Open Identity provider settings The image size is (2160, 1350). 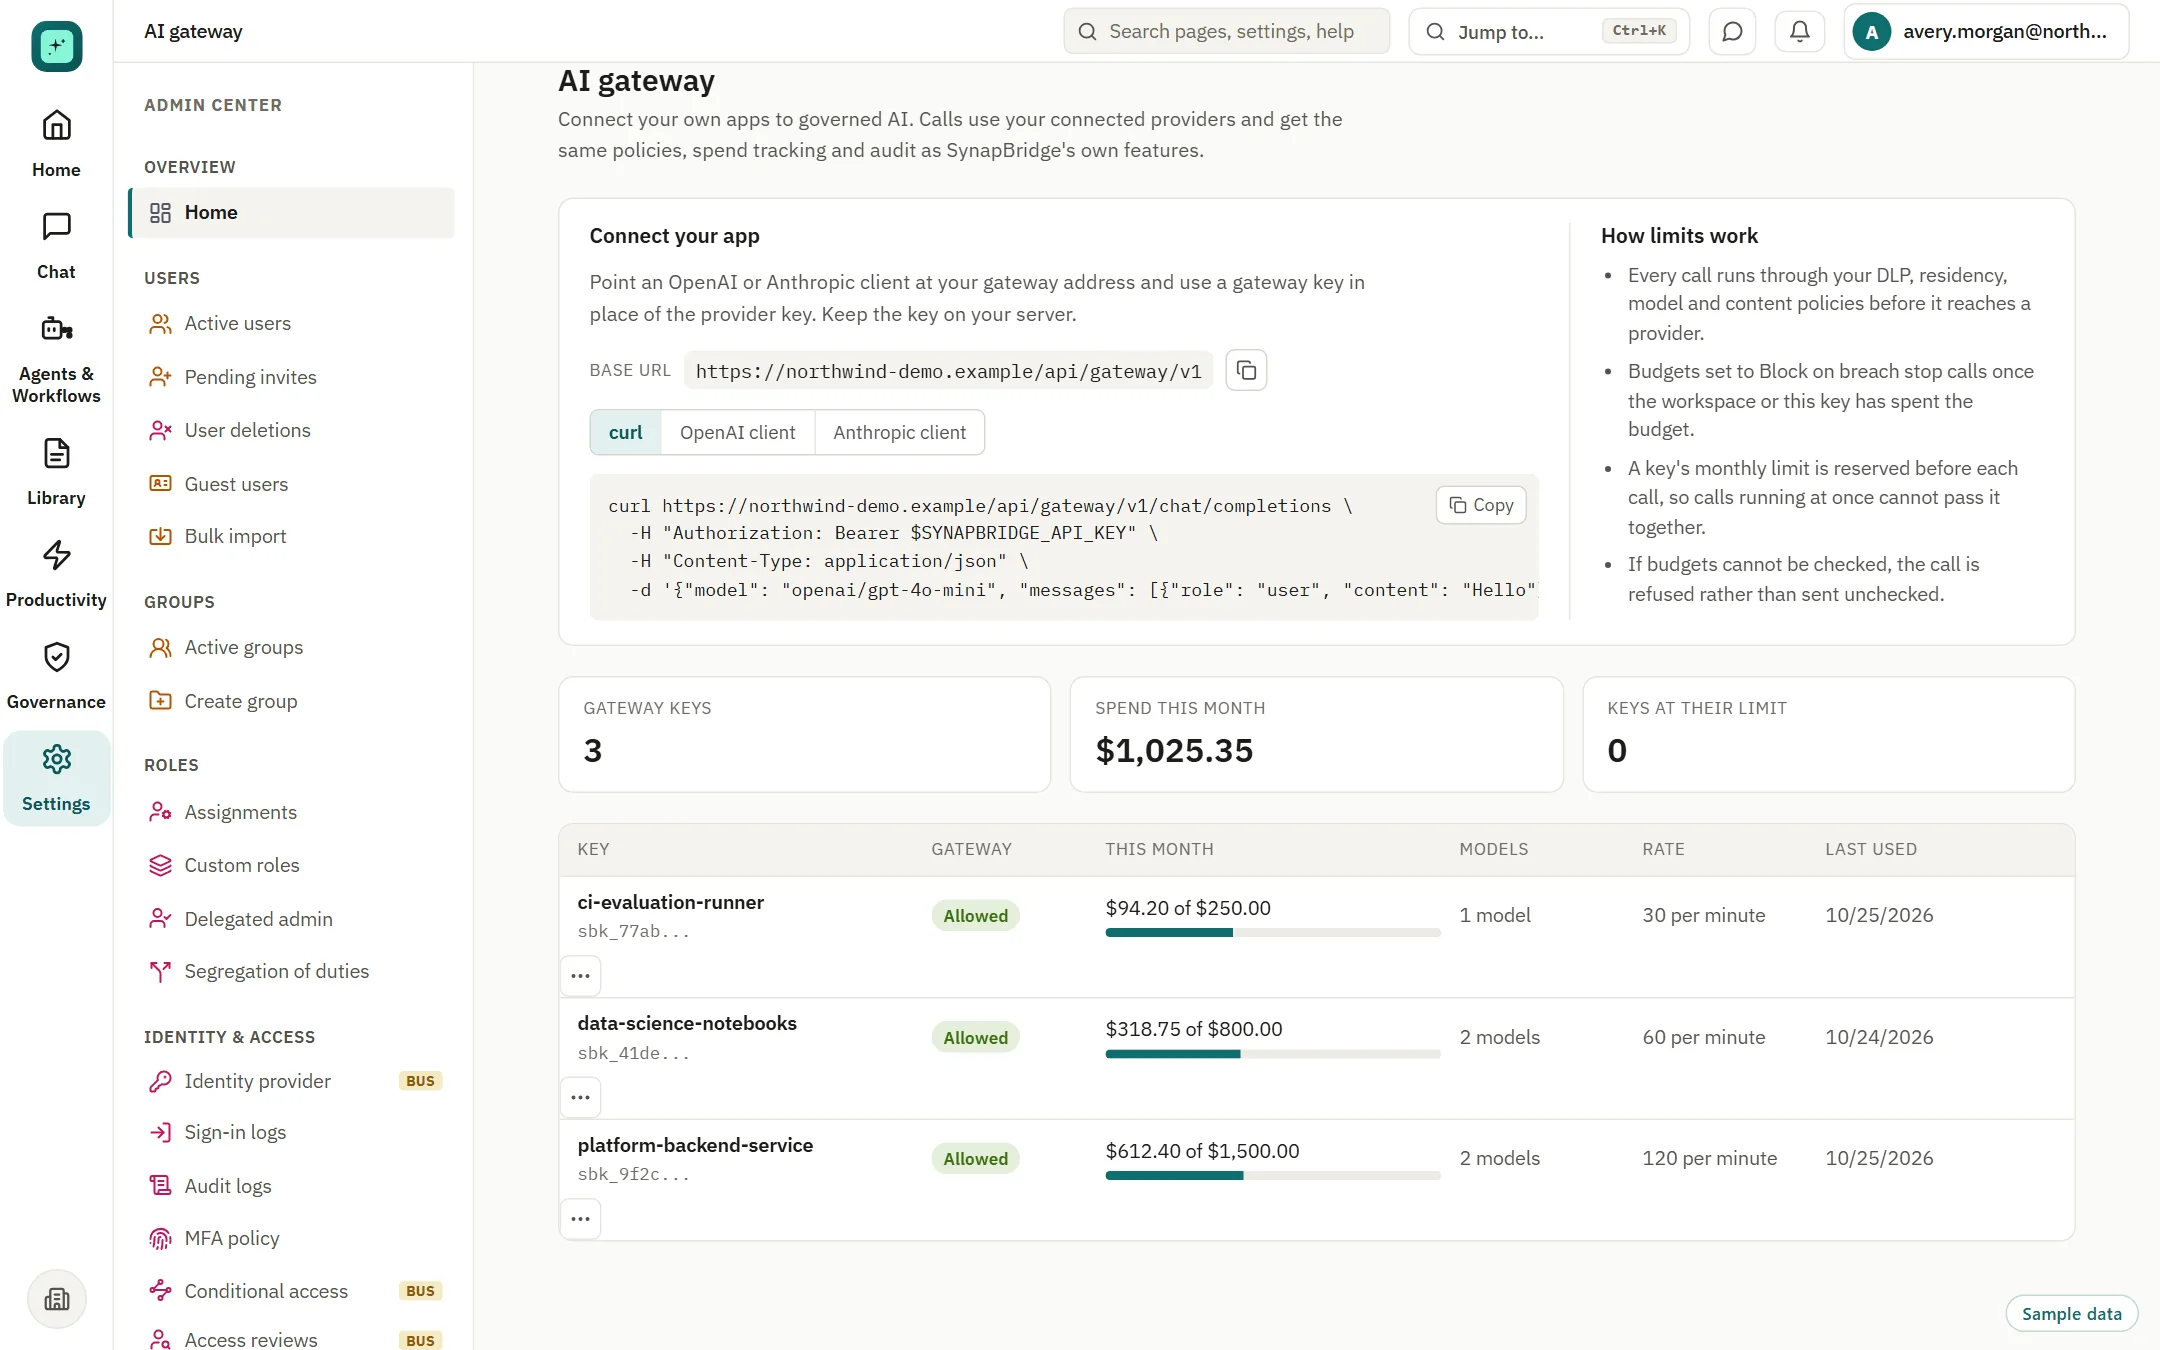click(291, 1081)
